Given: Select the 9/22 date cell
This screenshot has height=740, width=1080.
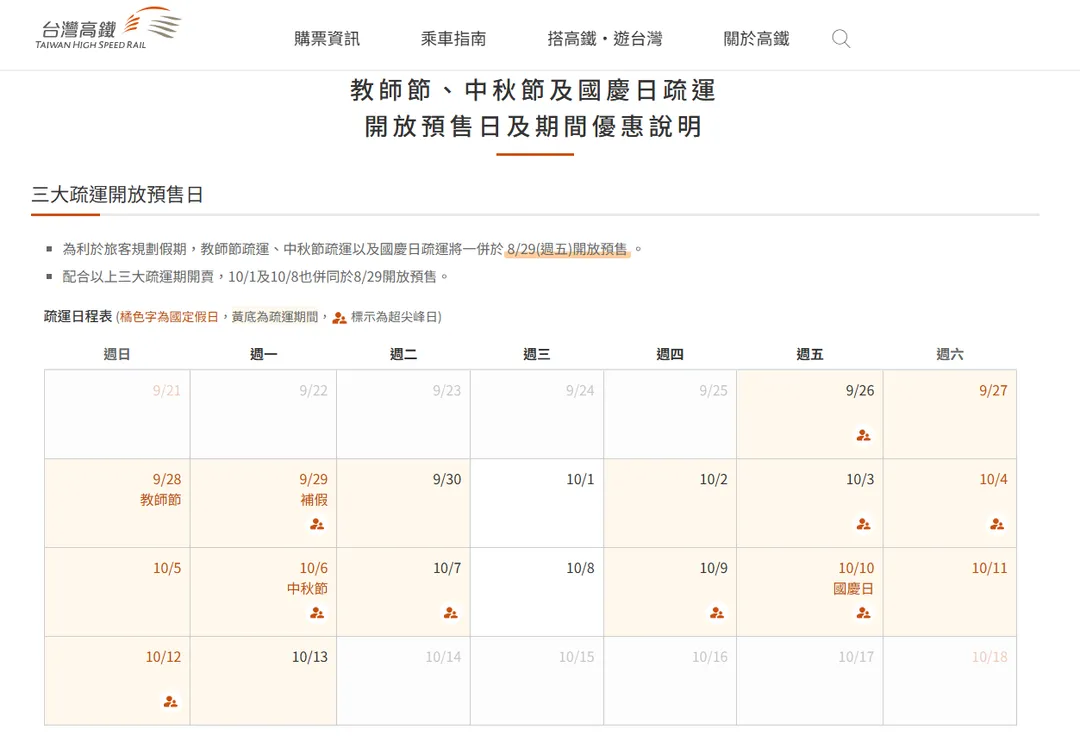Looking at the screenshot, I should click(263, 414).
